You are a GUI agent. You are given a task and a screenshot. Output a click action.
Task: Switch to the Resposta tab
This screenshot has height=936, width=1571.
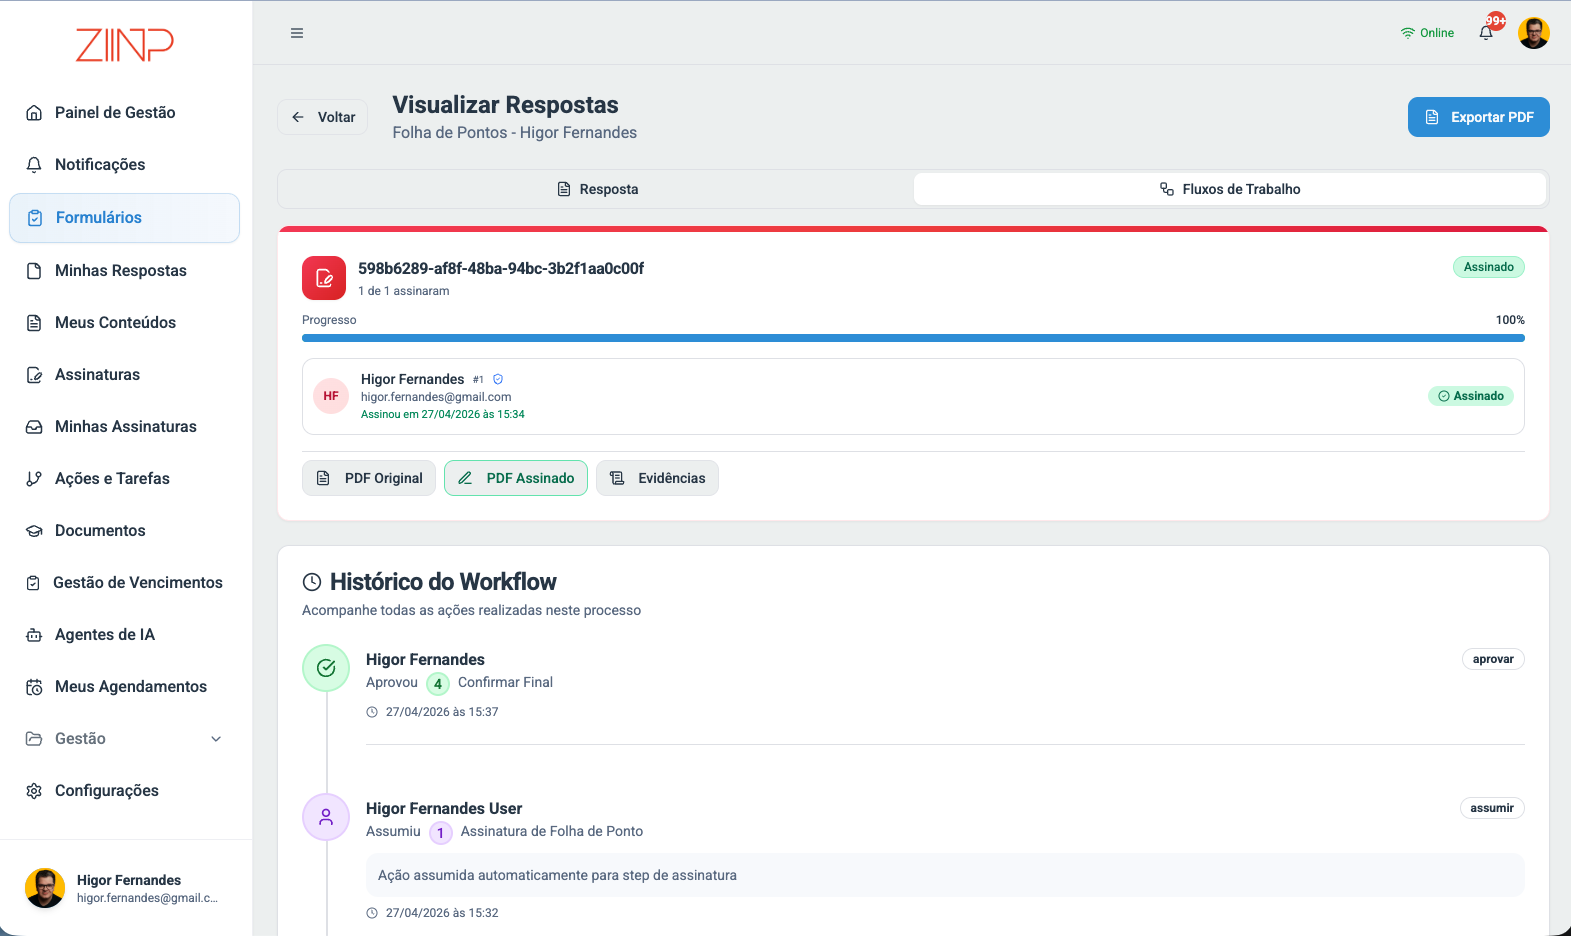(597, 189)
